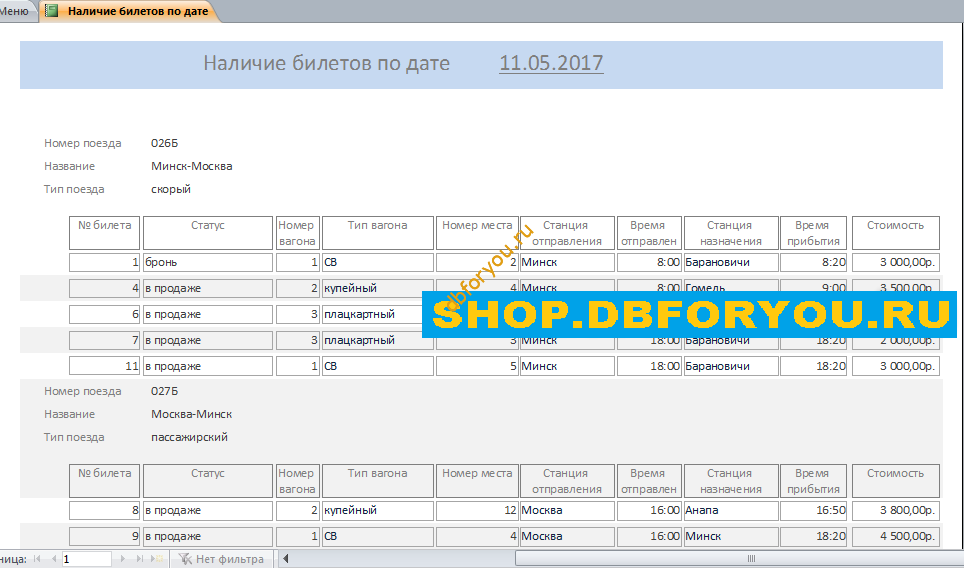
Task: Click the 'Номер поезда' label of train 026Б
Action: tap(82, 143)
